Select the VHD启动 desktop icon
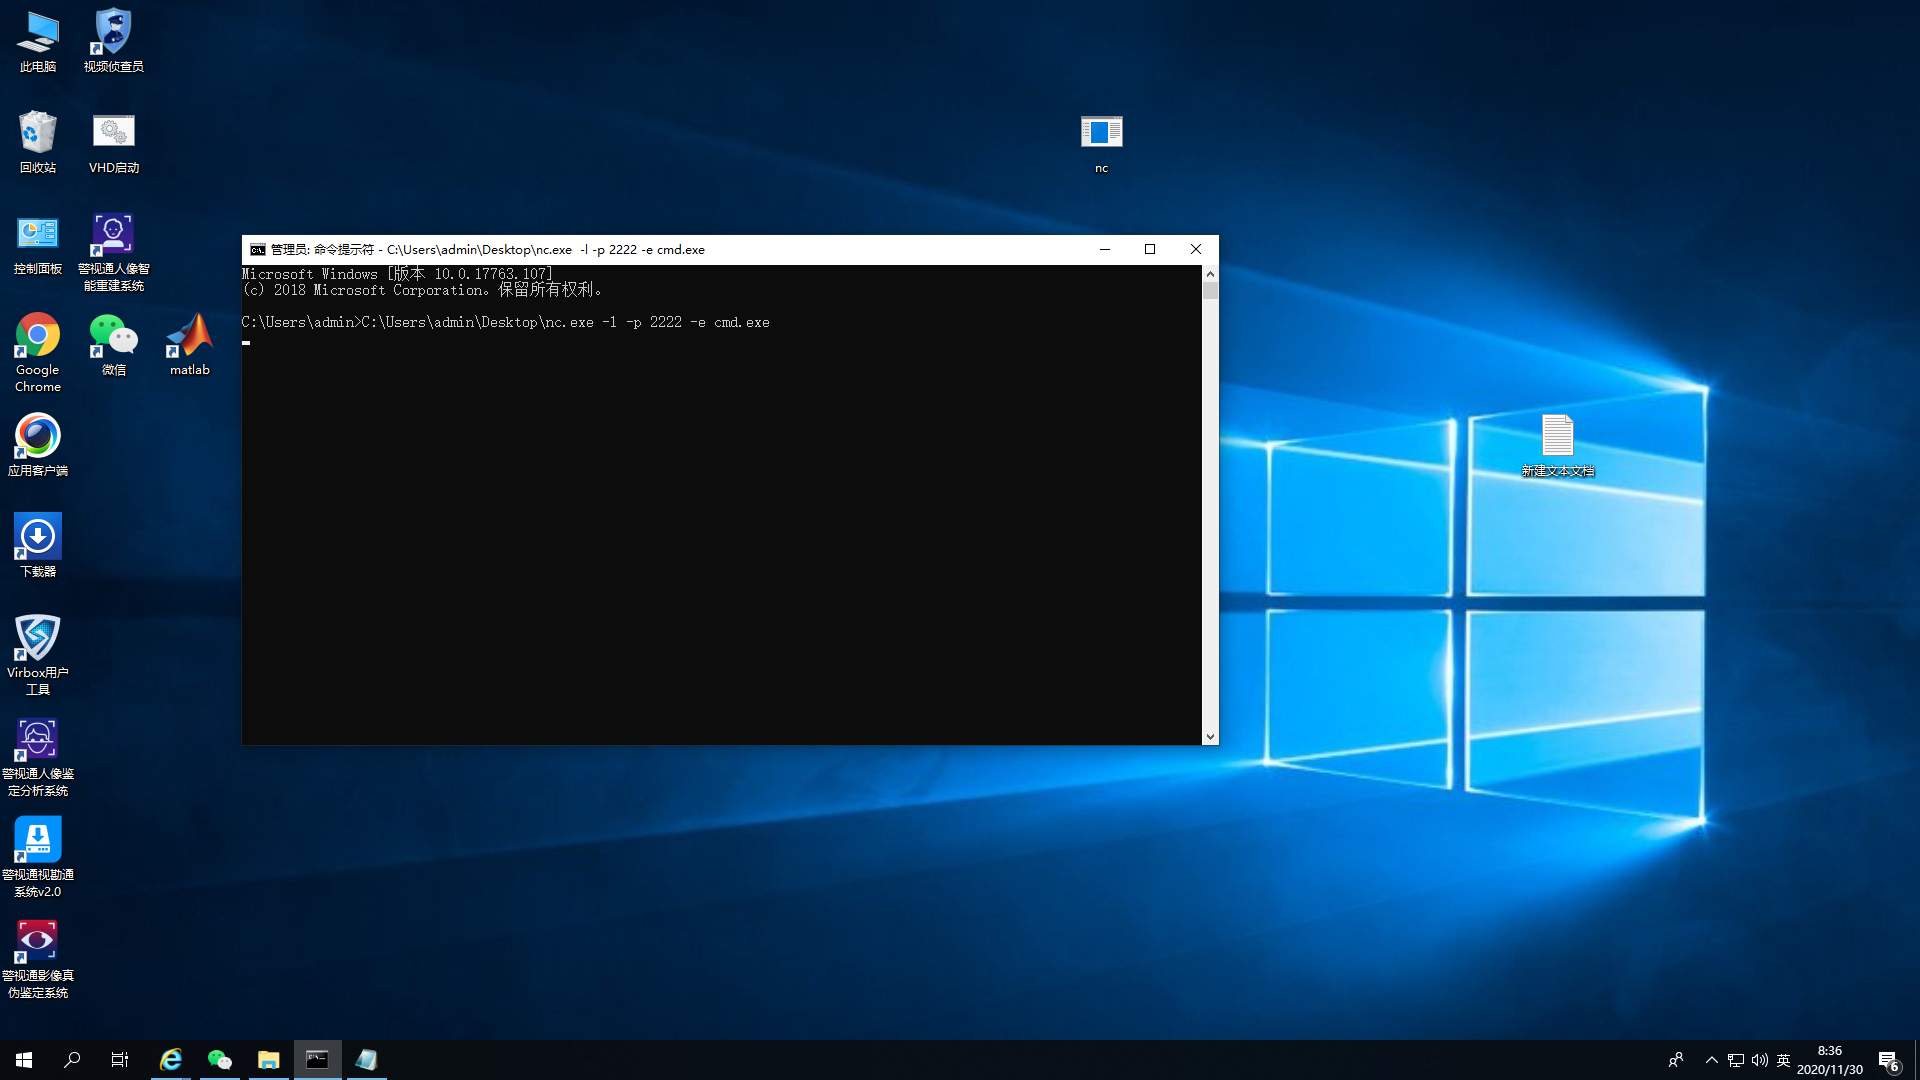The image size is (1920, 1080). pos(114,133)
